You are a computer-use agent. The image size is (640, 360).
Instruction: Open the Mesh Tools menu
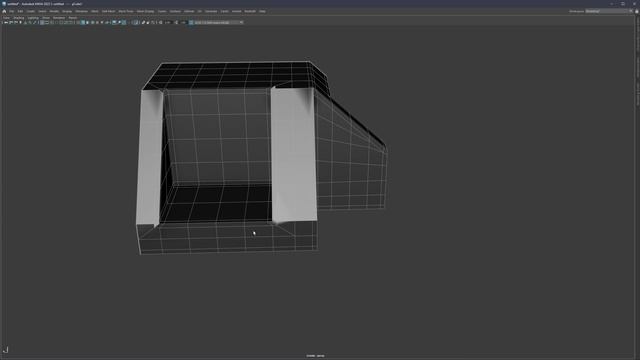[x=126, y=11]
